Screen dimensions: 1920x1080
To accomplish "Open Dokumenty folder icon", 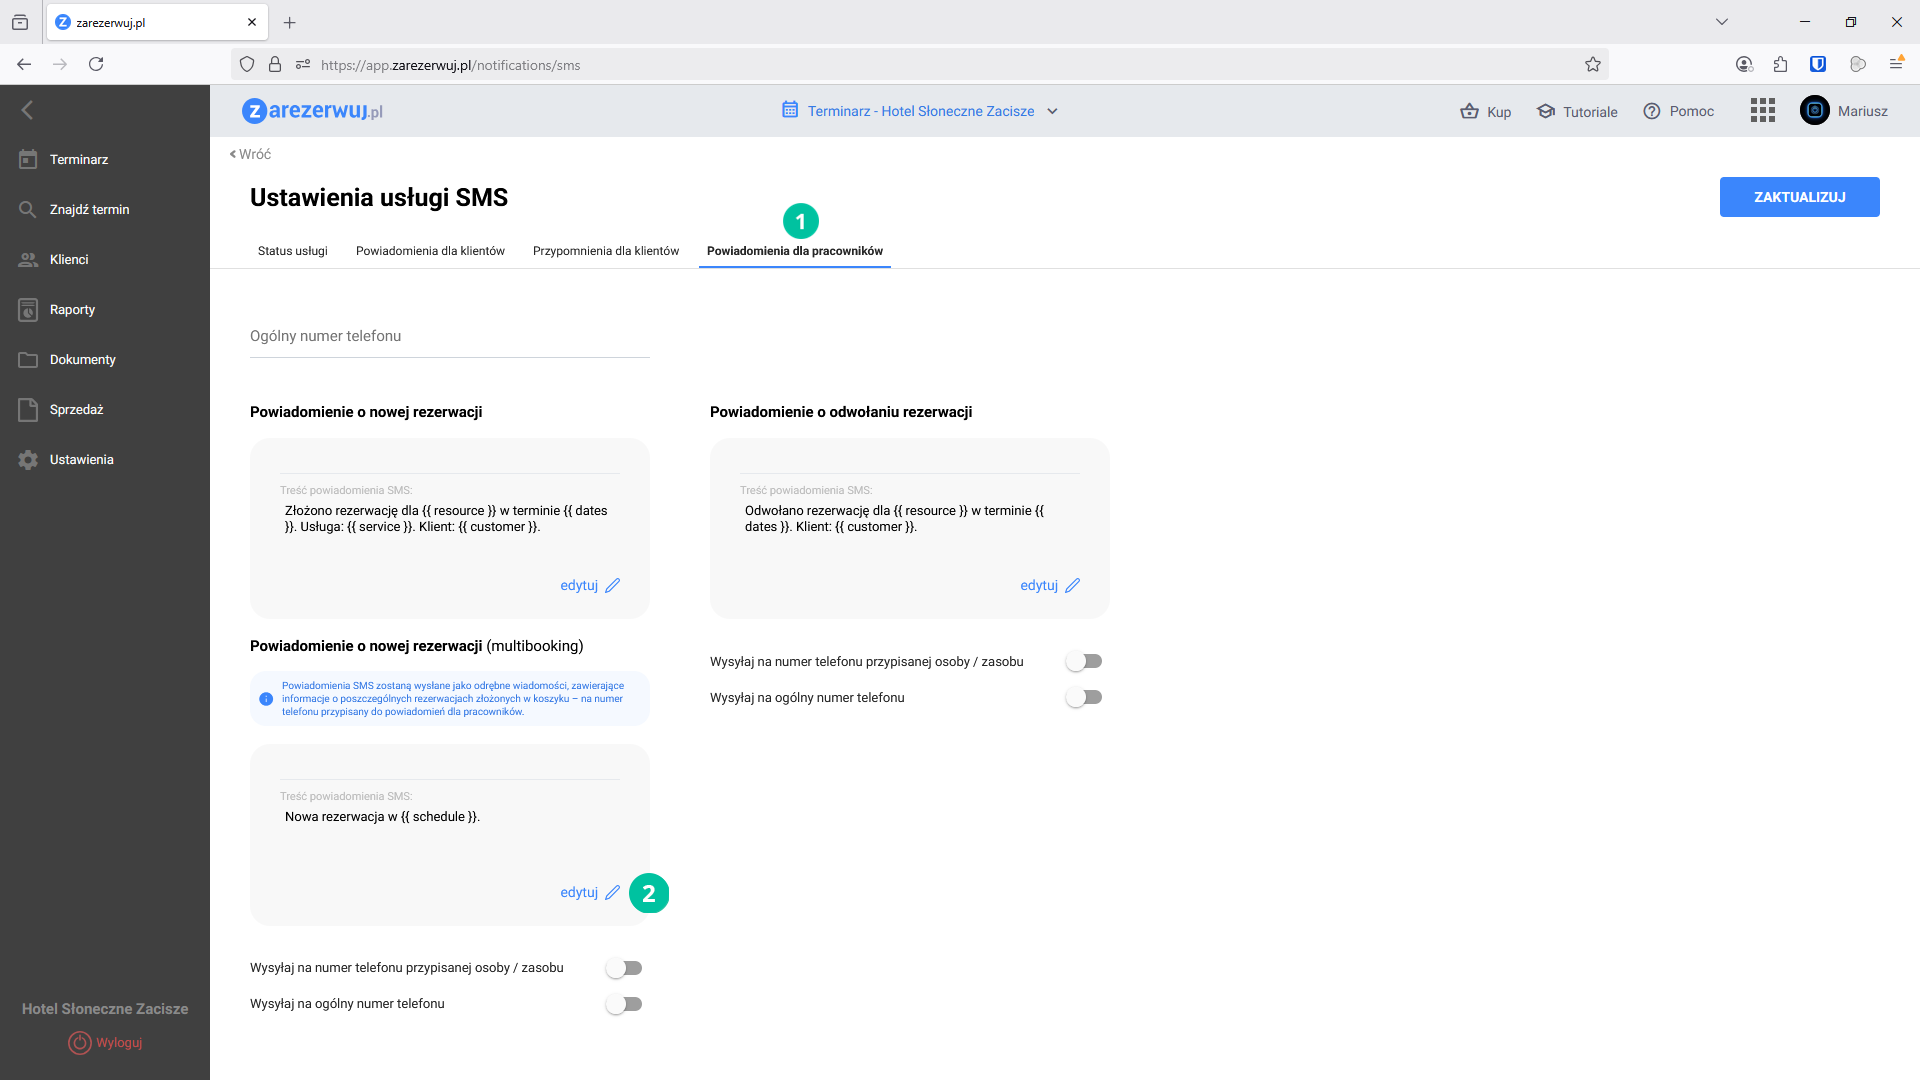I will coord(28,360).
